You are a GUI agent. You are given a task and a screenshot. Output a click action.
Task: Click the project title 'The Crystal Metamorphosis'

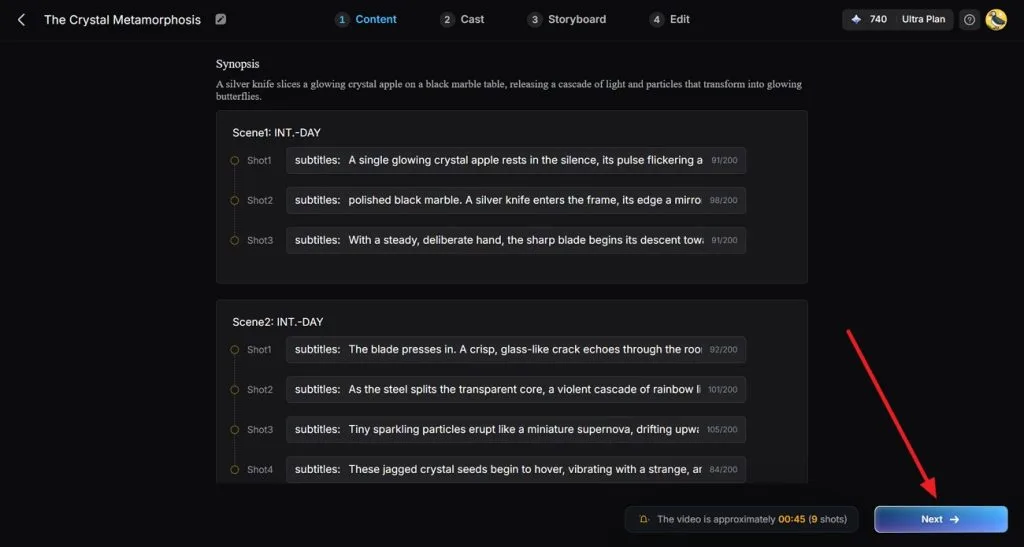coord(122,20)
